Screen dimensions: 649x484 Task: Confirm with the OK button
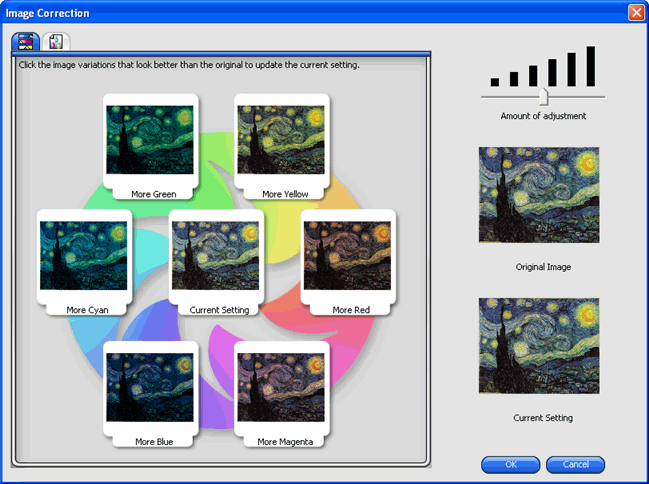[510, 465]
